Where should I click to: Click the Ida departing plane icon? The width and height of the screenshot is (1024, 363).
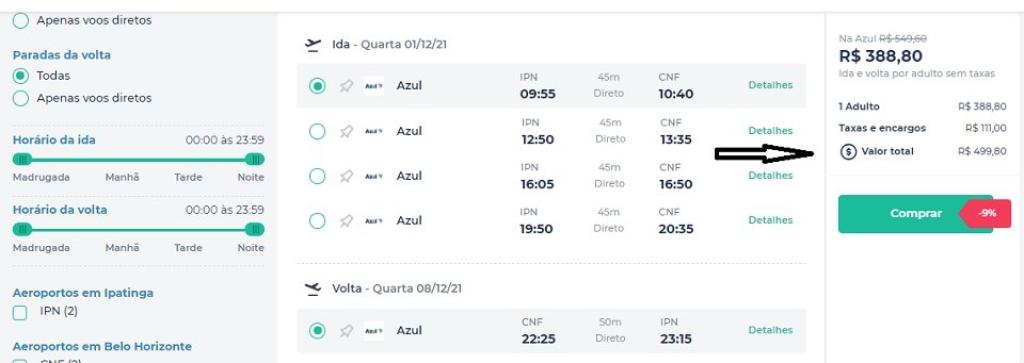click(313, 45)
